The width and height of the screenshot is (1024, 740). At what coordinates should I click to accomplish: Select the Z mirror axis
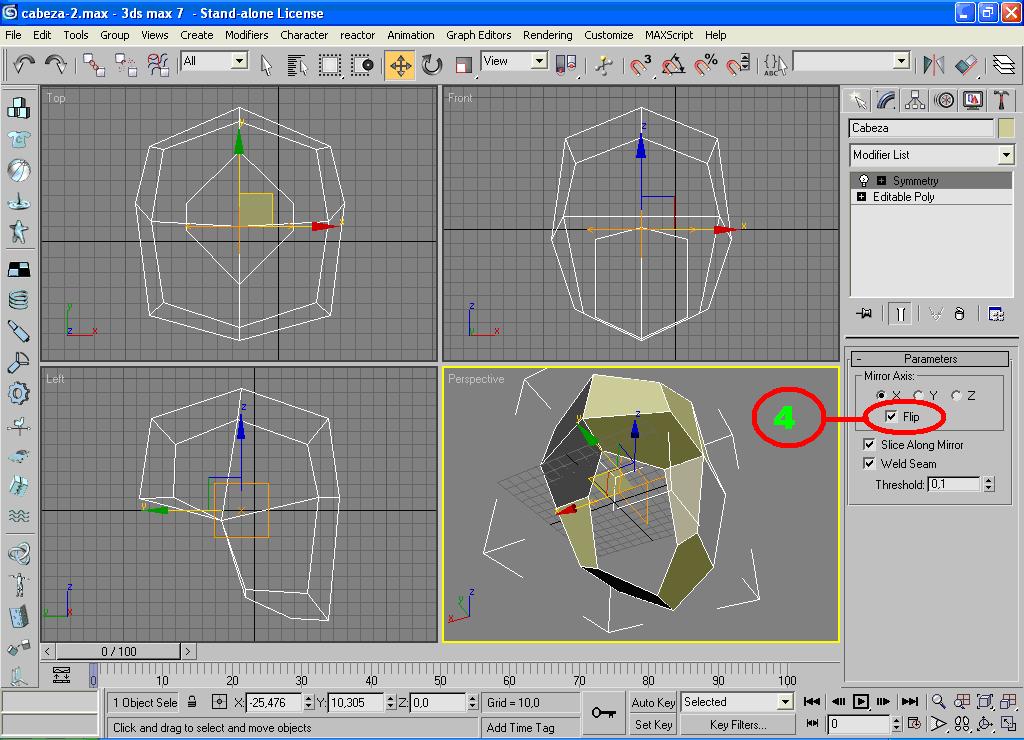click(956, 395)
